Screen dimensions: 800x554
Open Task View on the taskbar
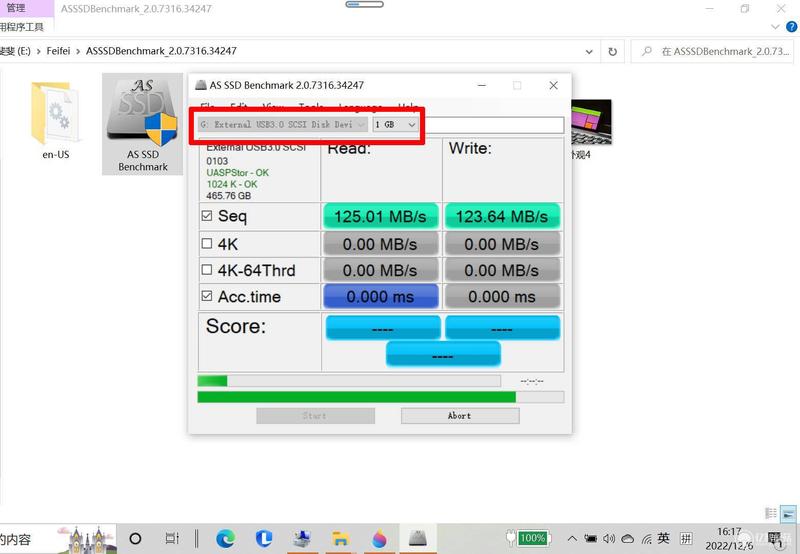click(x=172, y=538)
